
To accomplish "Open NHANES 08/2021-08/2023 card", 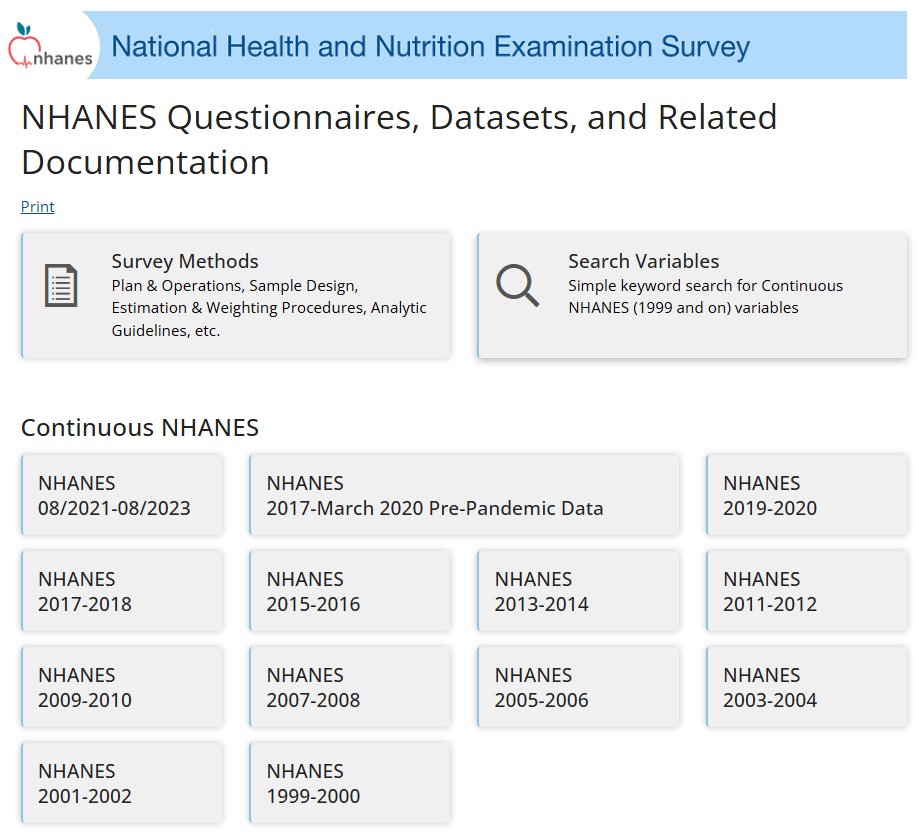I will tap(121, 495).
